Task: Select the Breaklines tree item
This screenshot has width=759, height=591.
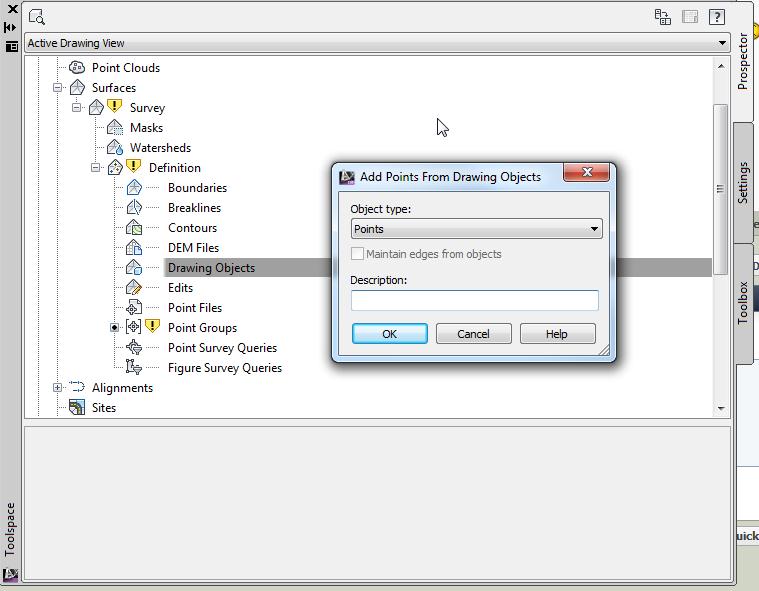Action: tap(195, 208)
